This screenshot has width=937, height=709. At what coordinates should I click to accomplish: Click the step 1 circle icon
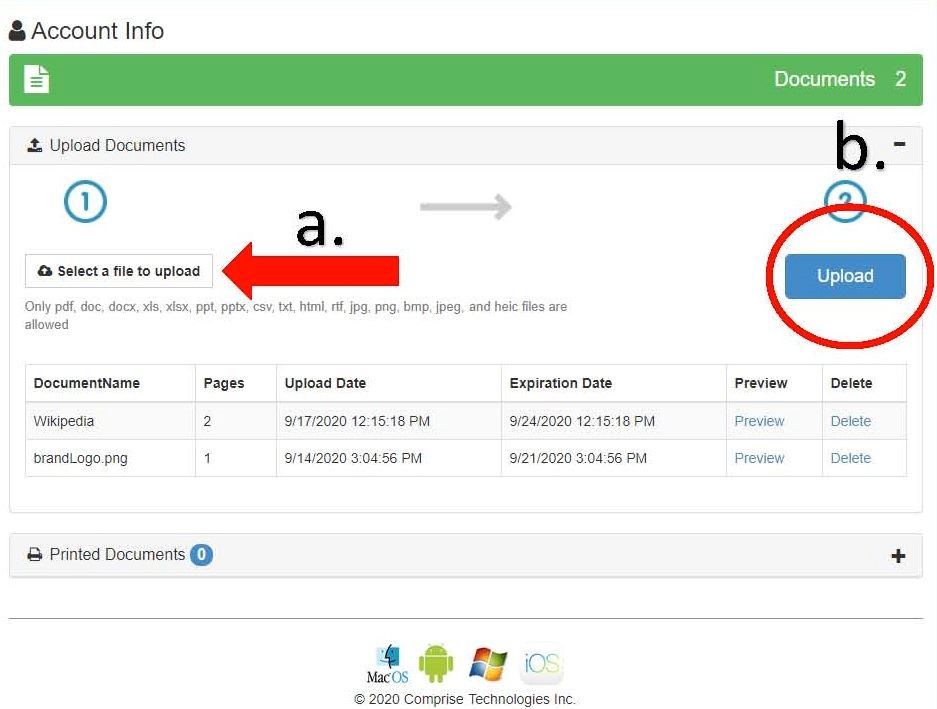point(85,203)
